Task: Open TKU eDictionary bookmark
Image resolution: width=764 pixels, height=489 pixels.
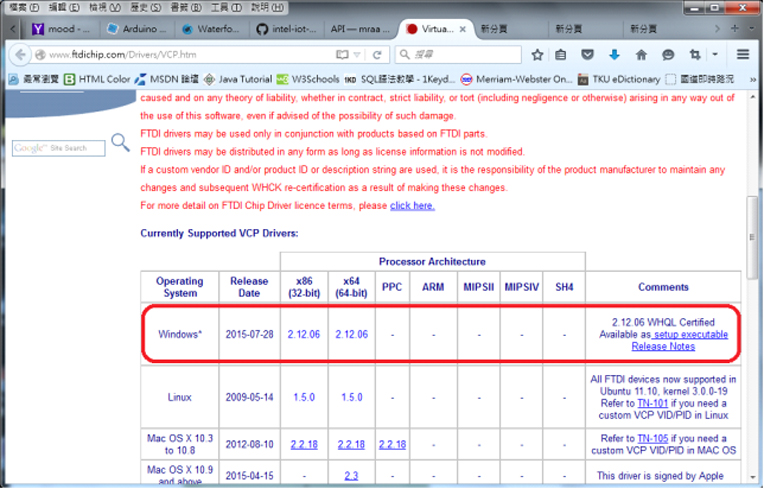Action: tap(619, 79)
